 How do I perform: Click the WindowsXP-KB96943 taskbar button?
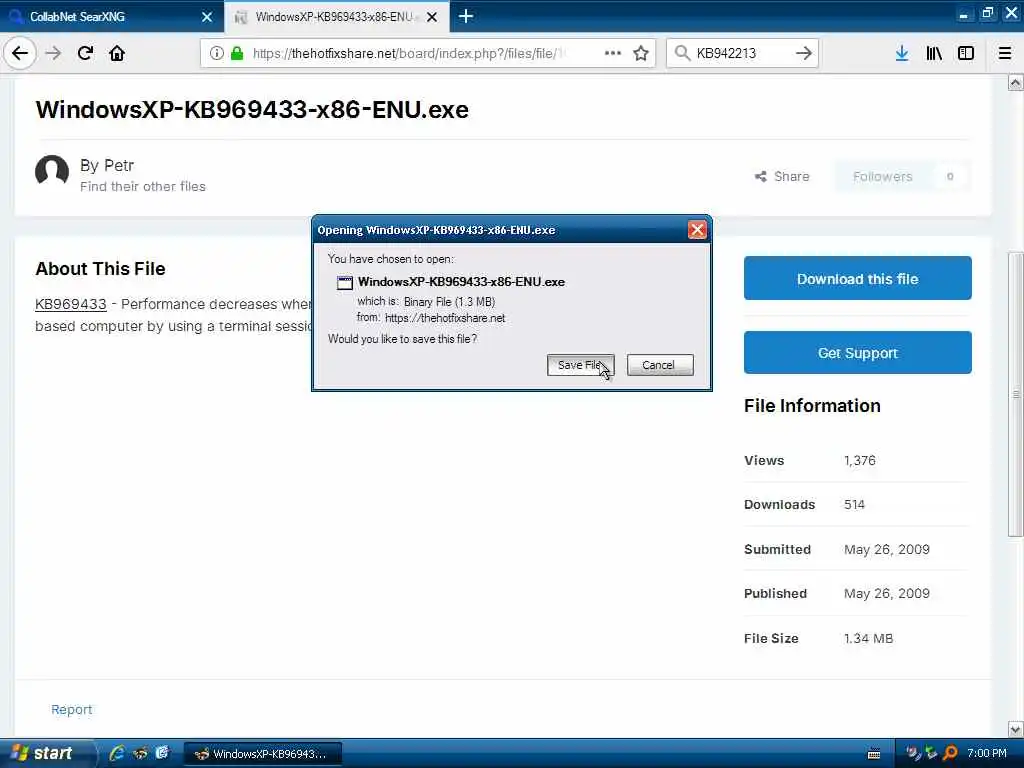(263, 754)
